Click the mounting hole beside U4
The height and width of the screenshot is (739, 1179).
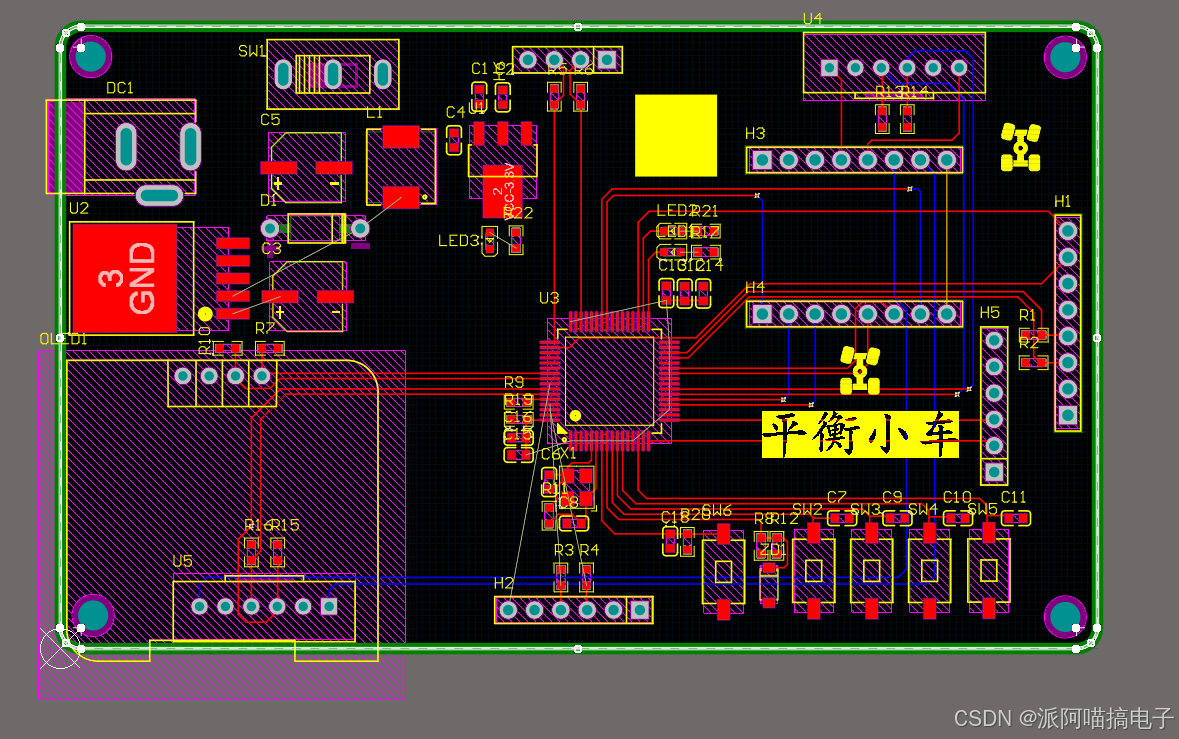click(1065, 56)
